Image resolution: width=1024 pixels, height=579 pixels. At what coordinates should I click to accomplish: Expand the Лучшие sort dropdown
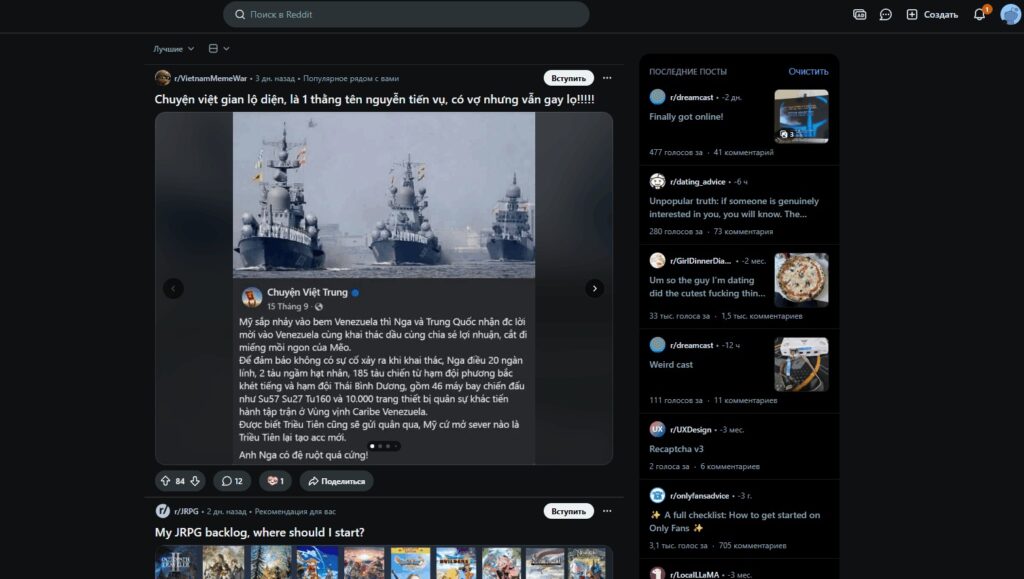click(174, 49)
